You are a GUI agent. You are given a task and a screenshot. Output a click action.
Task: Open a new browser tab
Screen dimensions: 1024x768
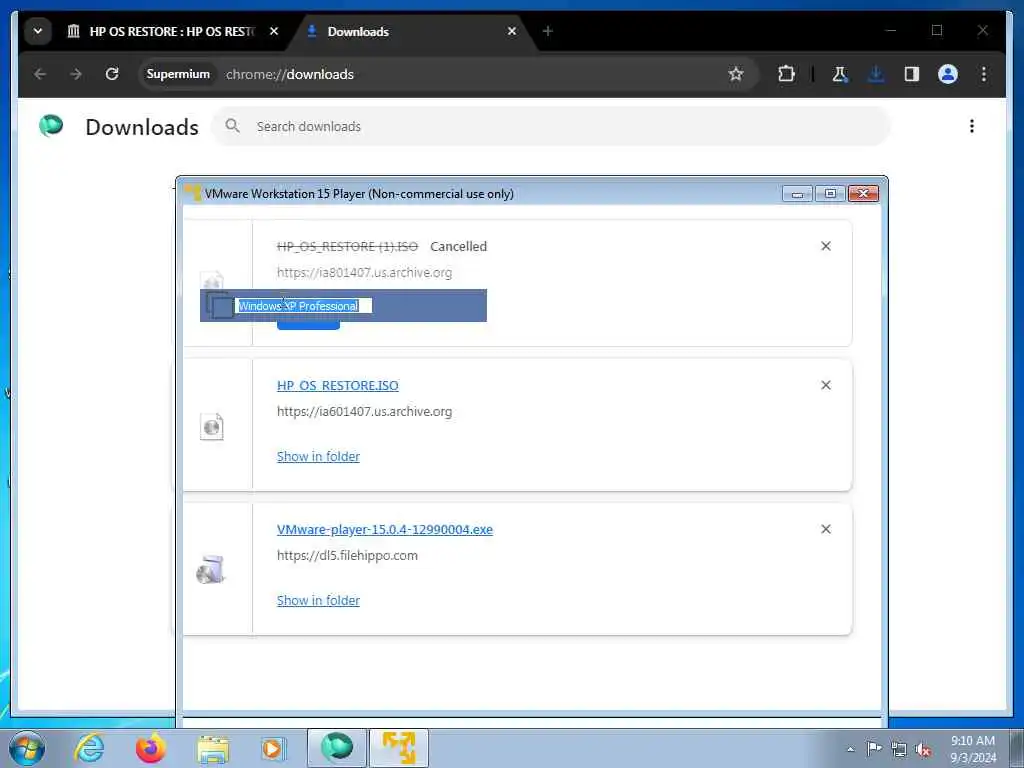click(x=548, y=31)
